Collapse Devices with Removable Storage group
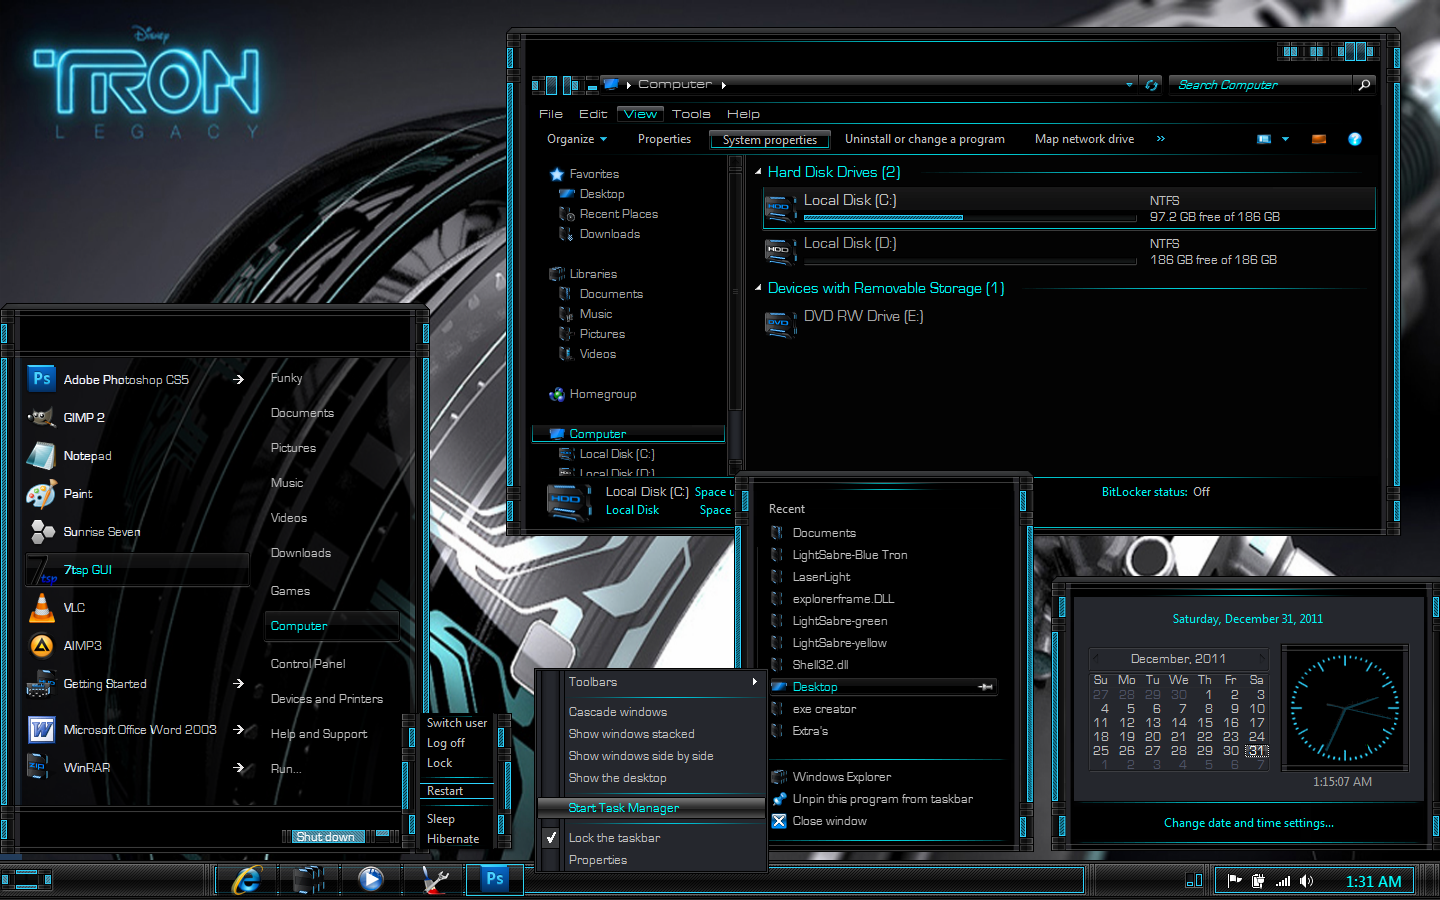Image resolution: width=1440 pixels, height=900 pixels. coord(758,288)
